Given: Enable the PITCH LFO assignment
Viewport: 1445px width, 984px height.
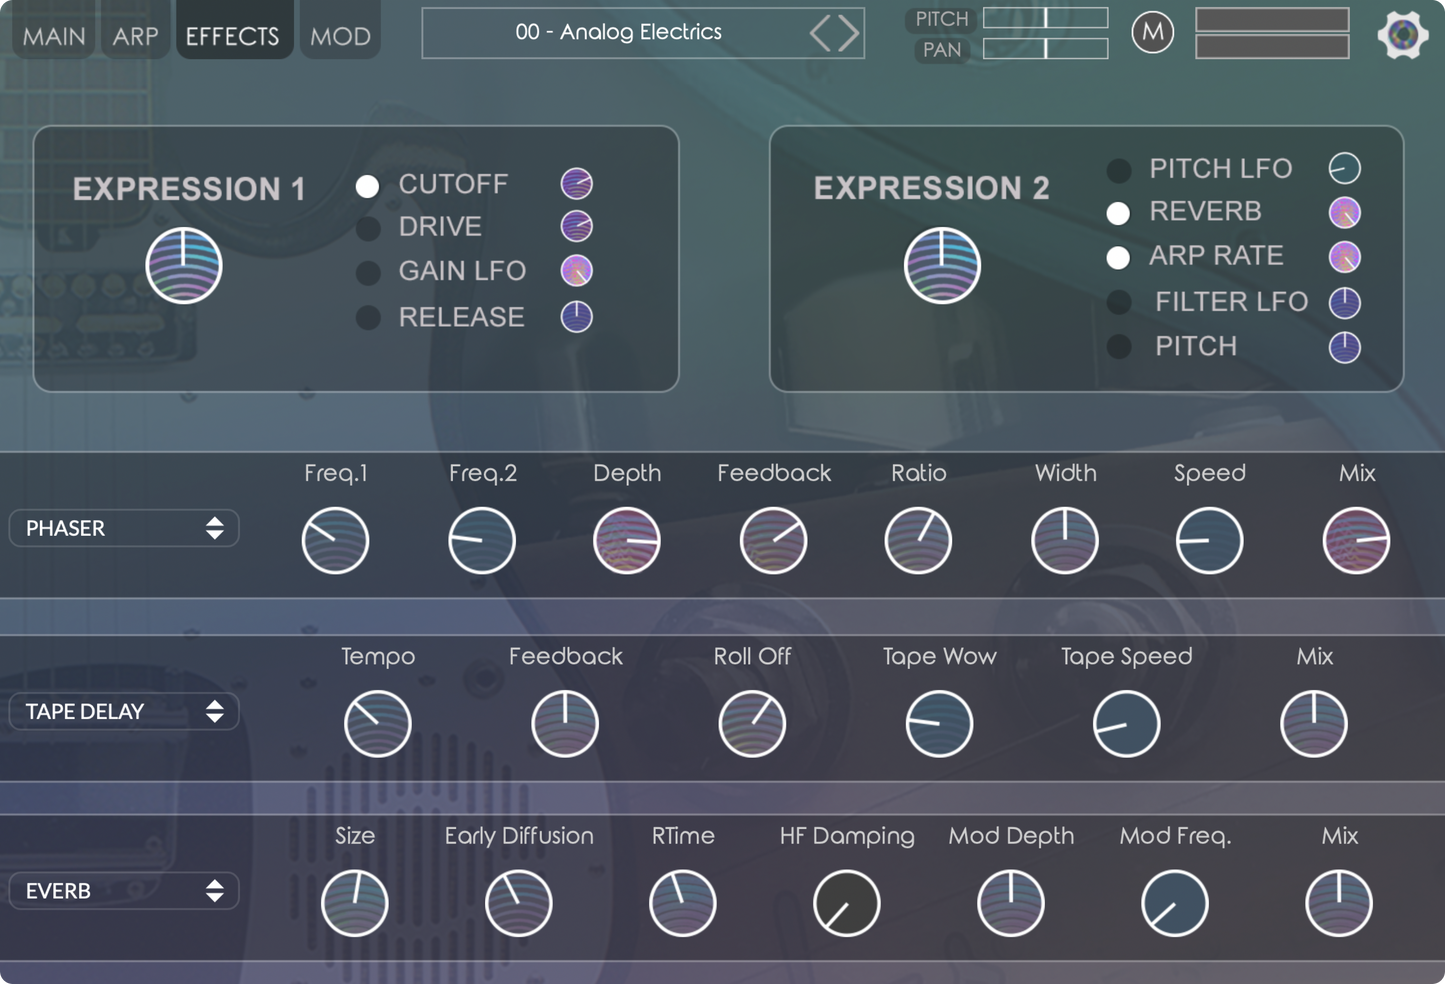Looking at the screenshot, I should [1118, 170].
